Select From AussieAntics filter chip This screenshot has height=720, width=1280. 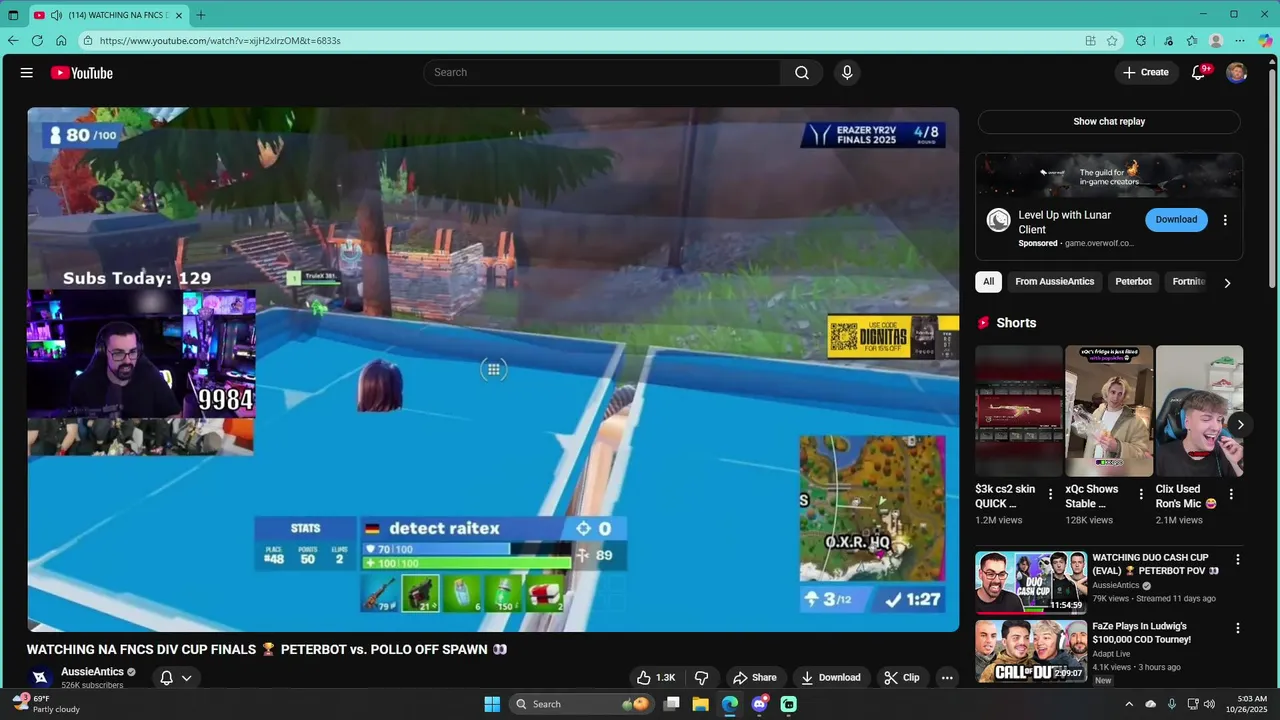click(1055, 282)
